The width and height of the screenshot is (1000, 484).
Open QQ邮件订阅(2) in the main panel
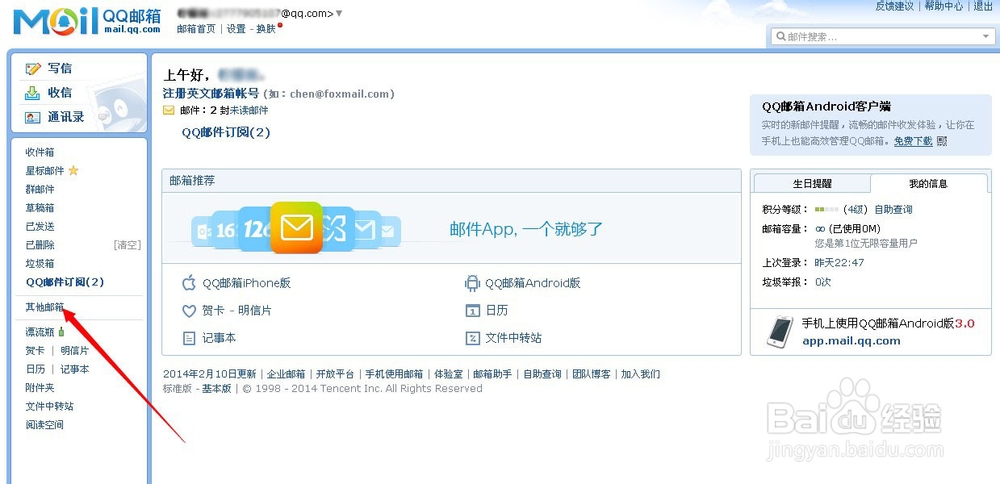(226, 132)
